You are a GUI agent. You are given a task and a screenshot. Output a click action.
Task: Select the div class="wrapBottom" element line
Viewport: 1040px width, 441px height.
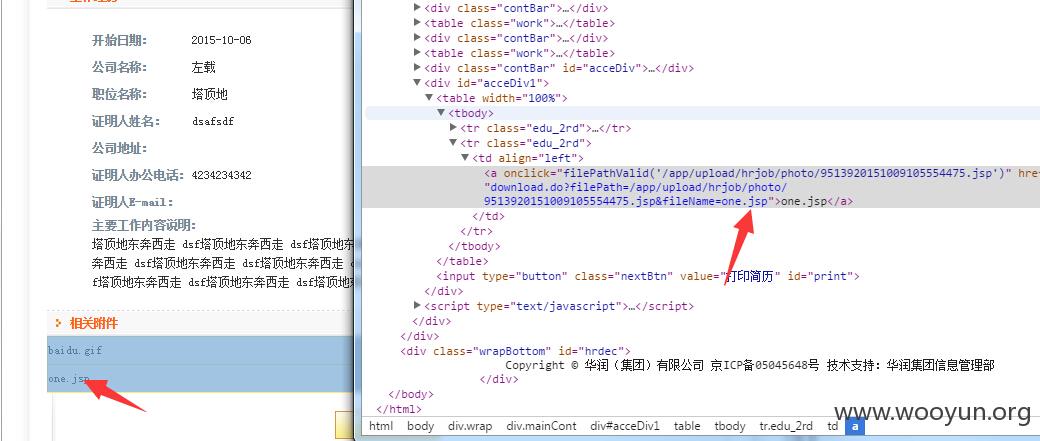coord(515,351)
